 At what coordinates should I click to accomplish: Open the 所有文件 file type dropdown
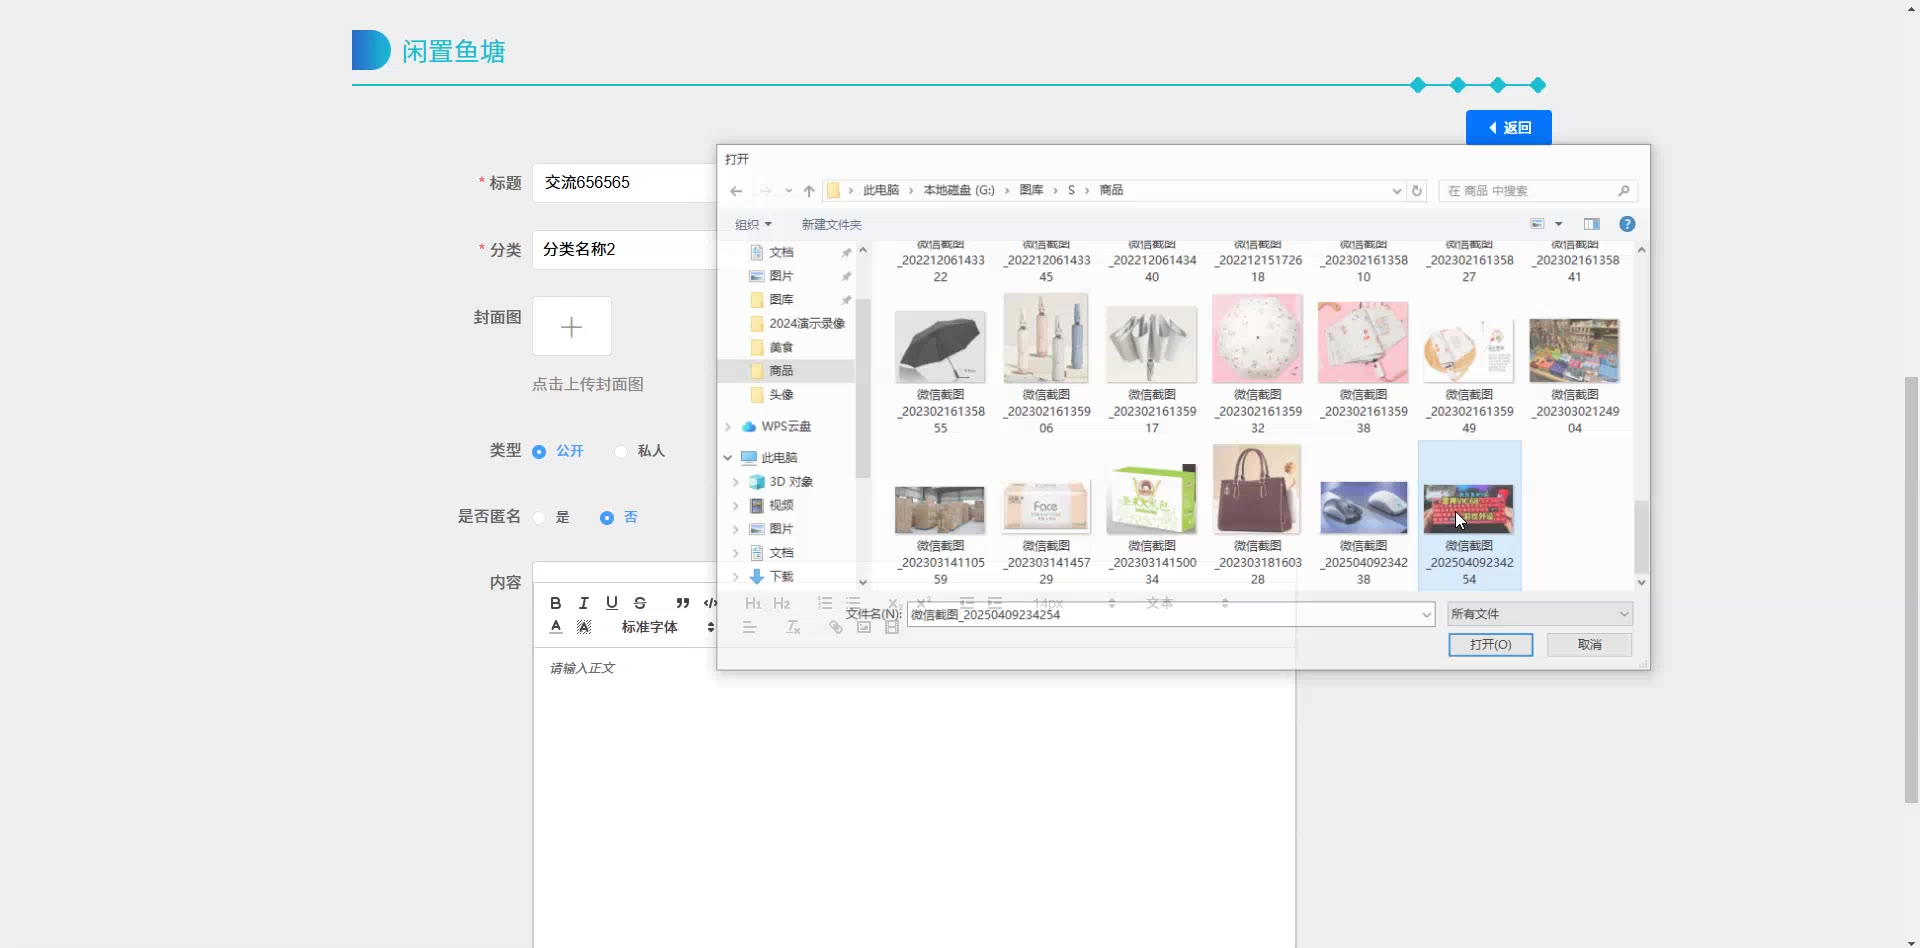pyautogui.click(x=1539, y=614)
